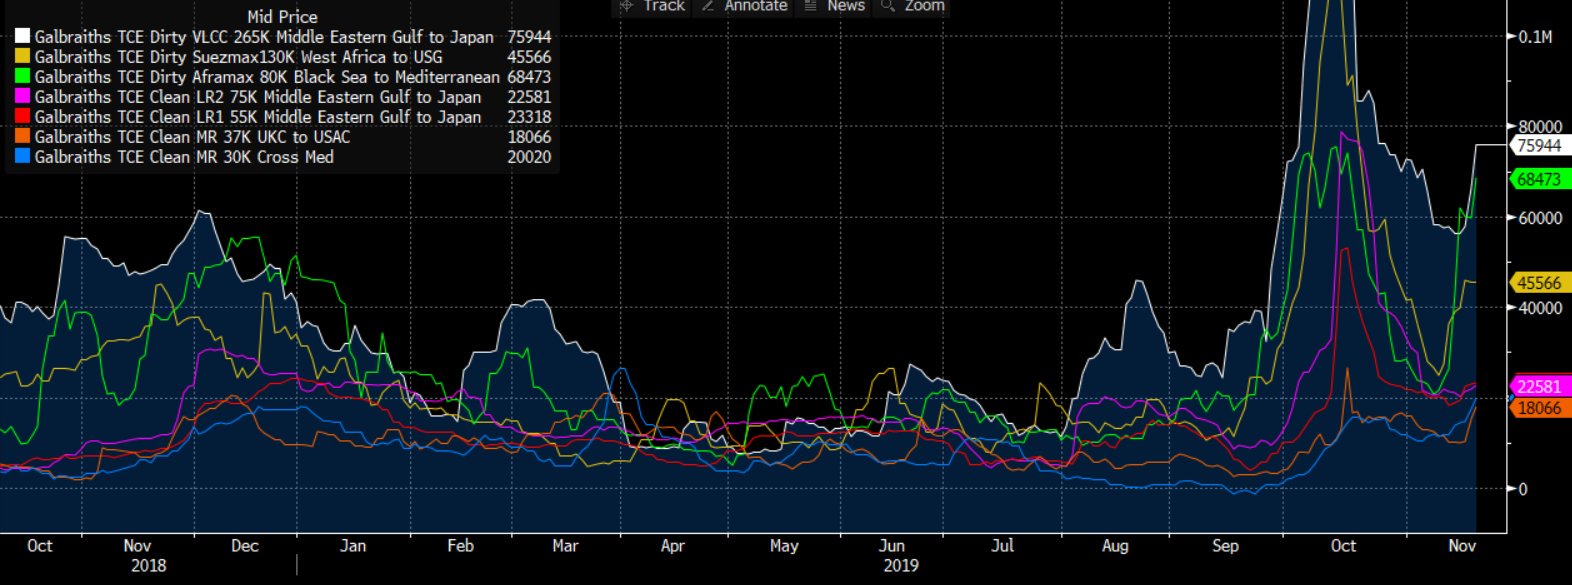Image resolution: width=1572 pixels, height=585 pixels.
Task: Click the Annotate button
Action: [x=744, y=6]
